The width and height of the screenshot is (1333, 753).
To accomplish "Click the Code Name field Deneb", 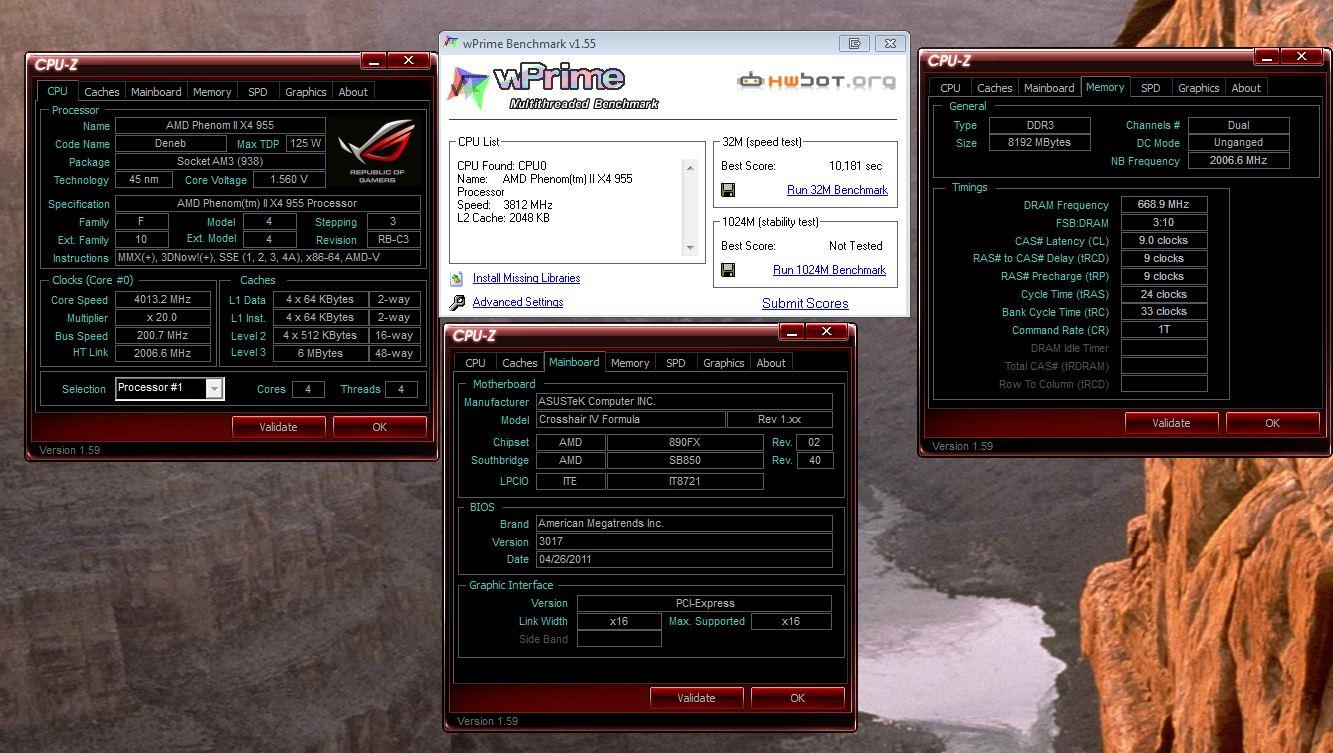I will click(x=171, y=144).
